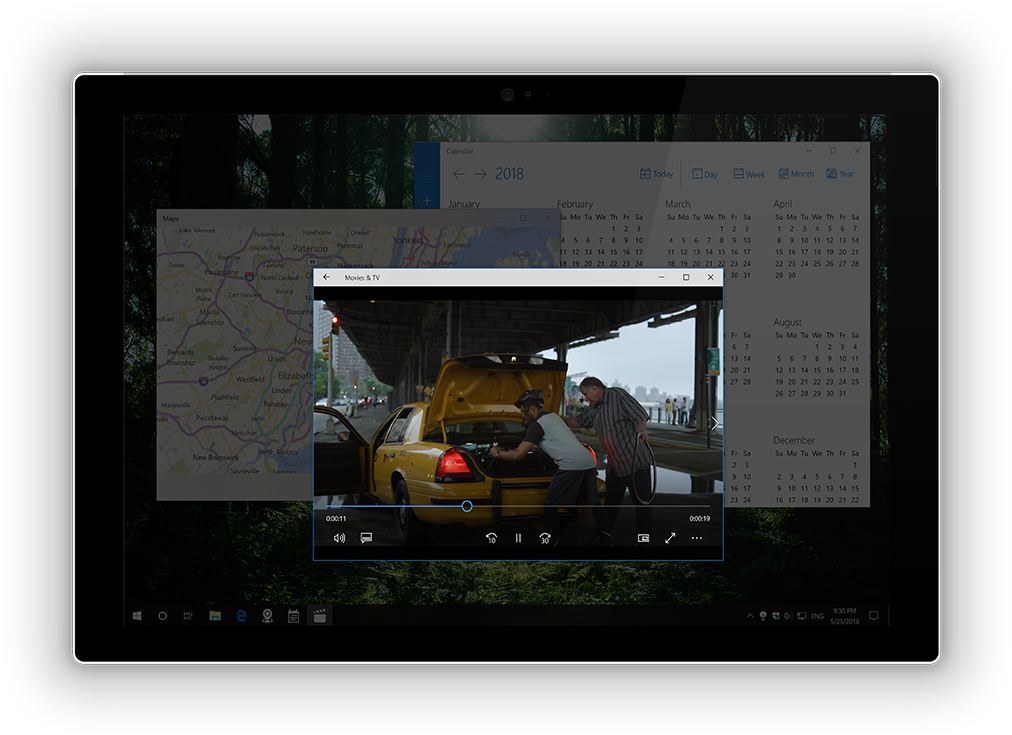Open the December month in Calendar
The image size is (1012, 735).
[x=794, y=440]
